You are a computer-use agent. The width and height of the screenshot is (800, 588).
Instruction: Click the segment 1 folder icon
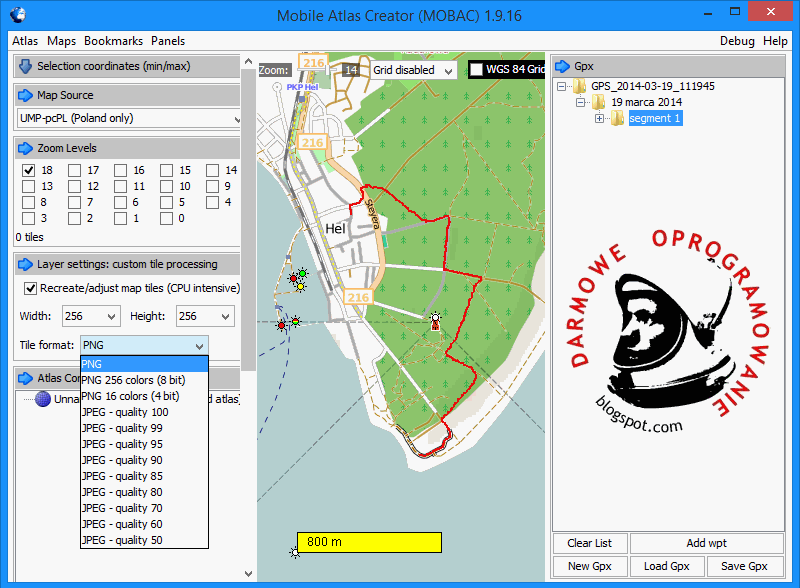coord(617,118)
